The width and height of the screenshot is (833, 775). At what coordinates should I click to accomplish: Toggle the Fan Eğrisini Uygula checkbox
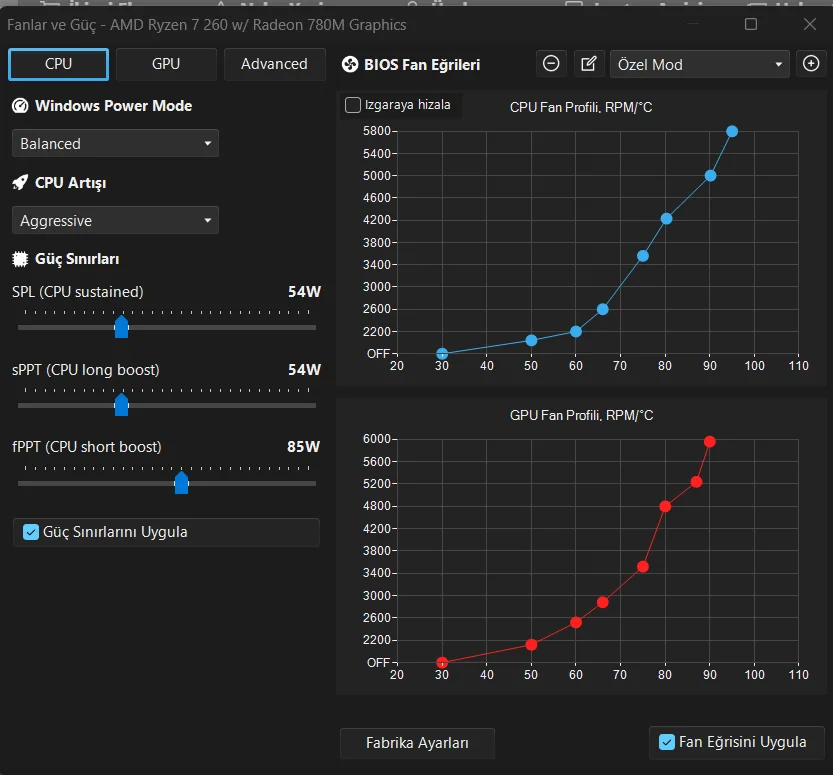(667, 742)
